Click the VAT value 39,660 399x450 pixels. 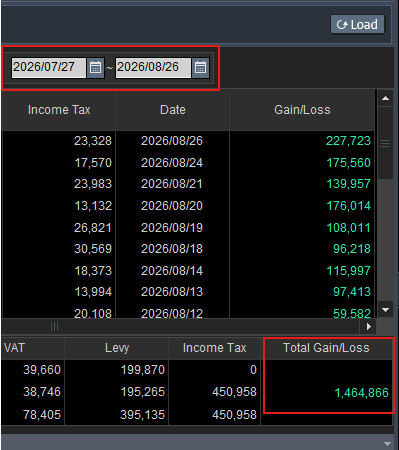42,370
